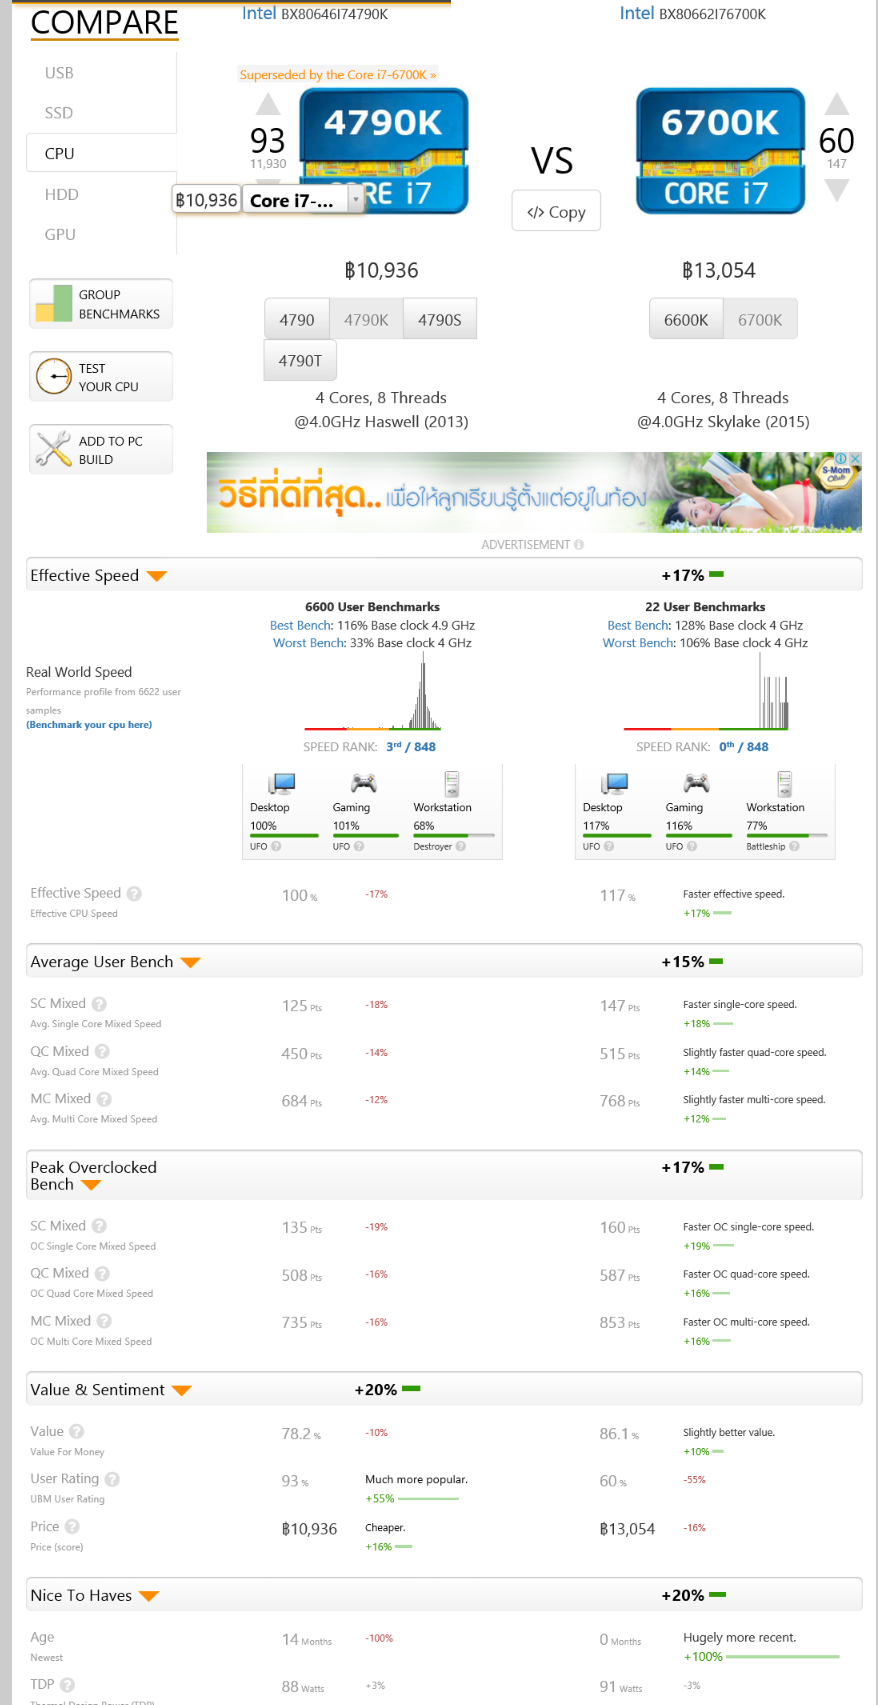Open help icon beside overclocked SC Mixed

click(99, 1226)
